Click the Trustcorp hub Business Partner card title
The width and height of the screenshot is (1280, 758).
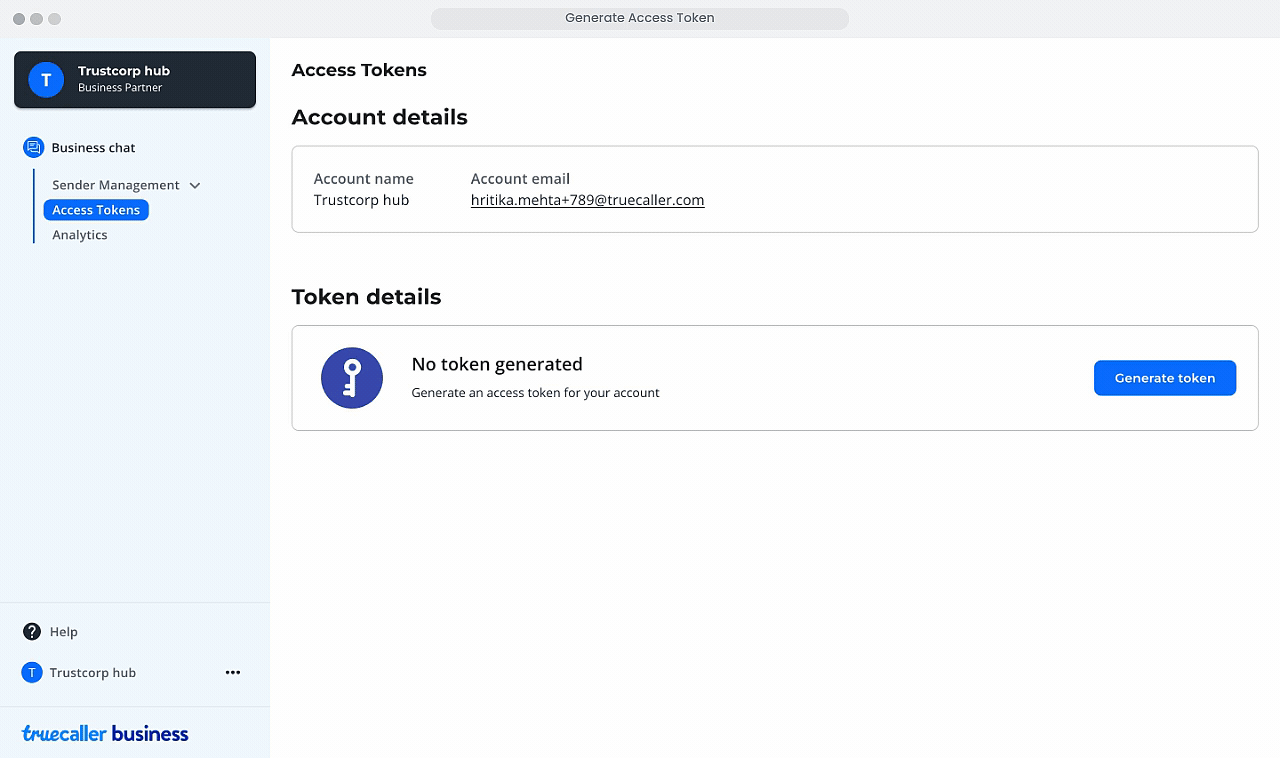point(124,71)
